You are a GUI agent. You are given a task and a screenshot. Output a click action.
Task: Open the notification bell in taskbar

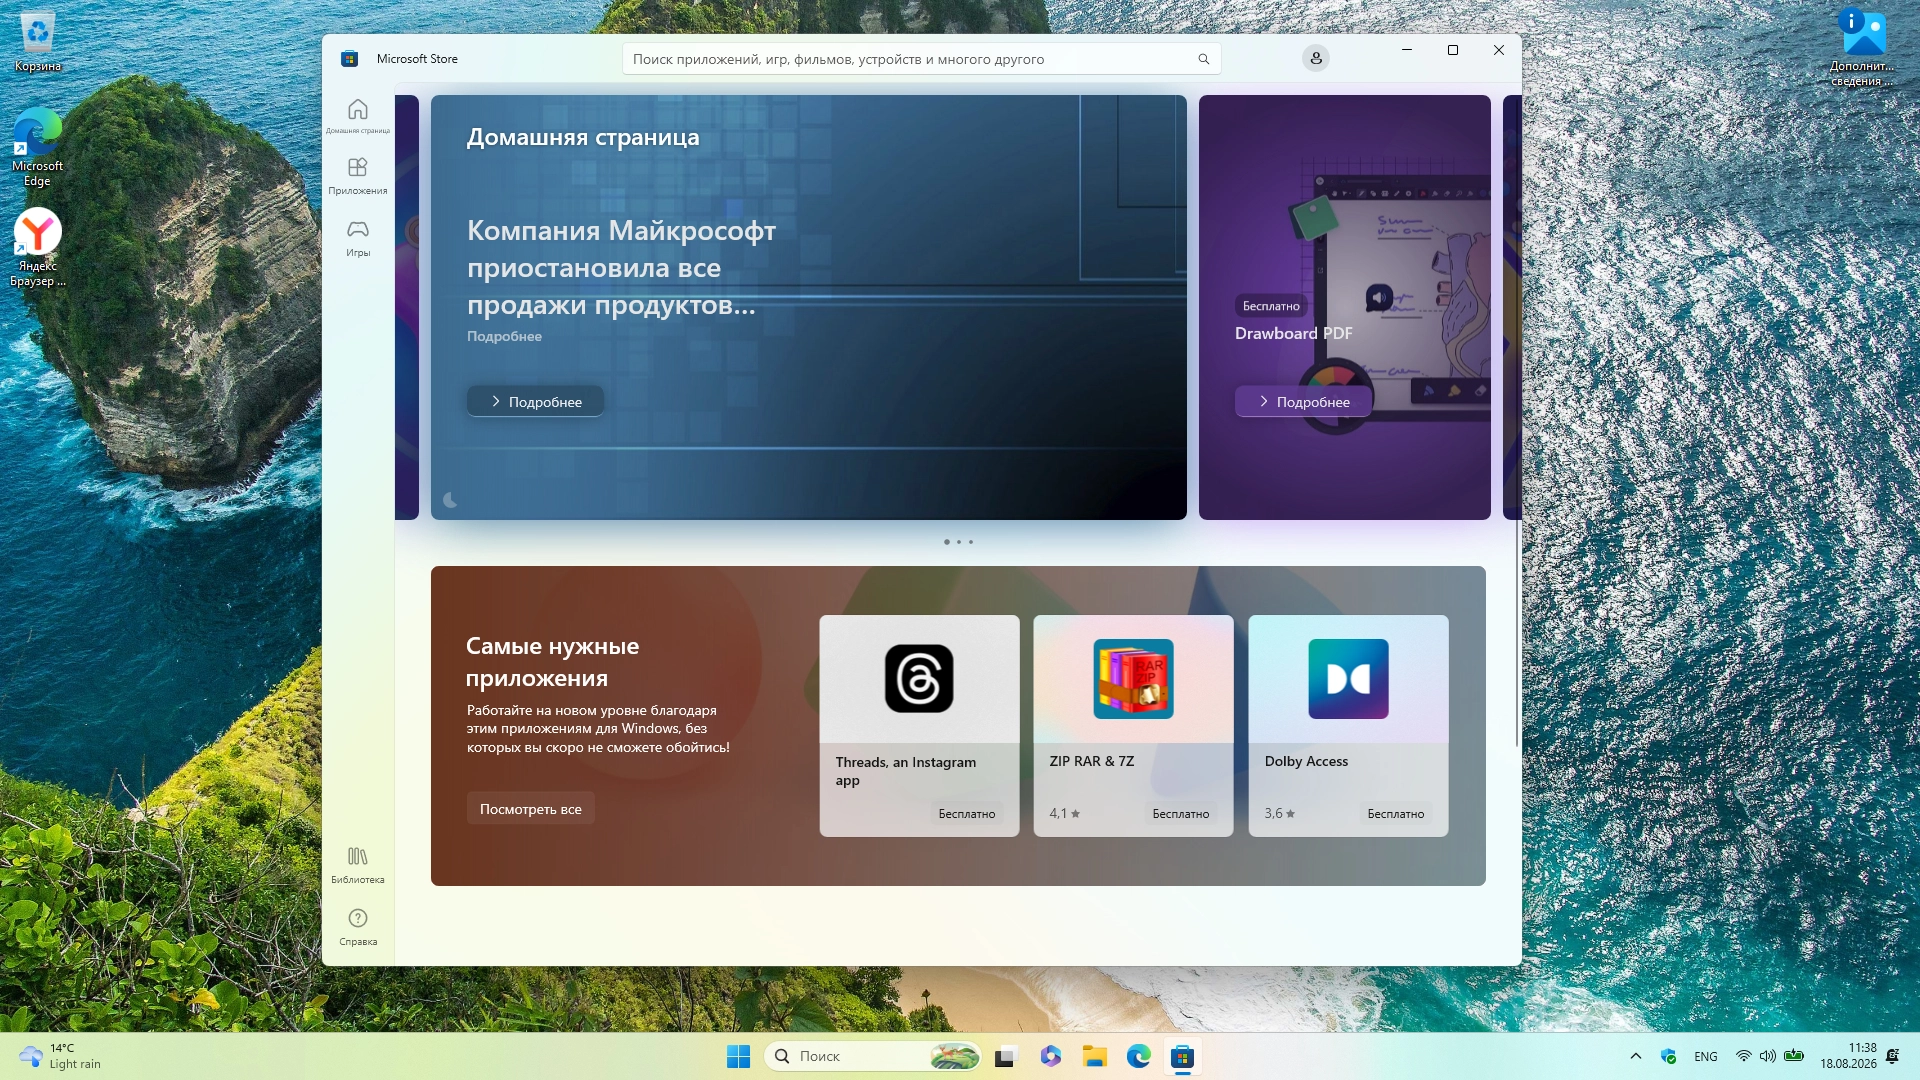coord(1892,1056)
